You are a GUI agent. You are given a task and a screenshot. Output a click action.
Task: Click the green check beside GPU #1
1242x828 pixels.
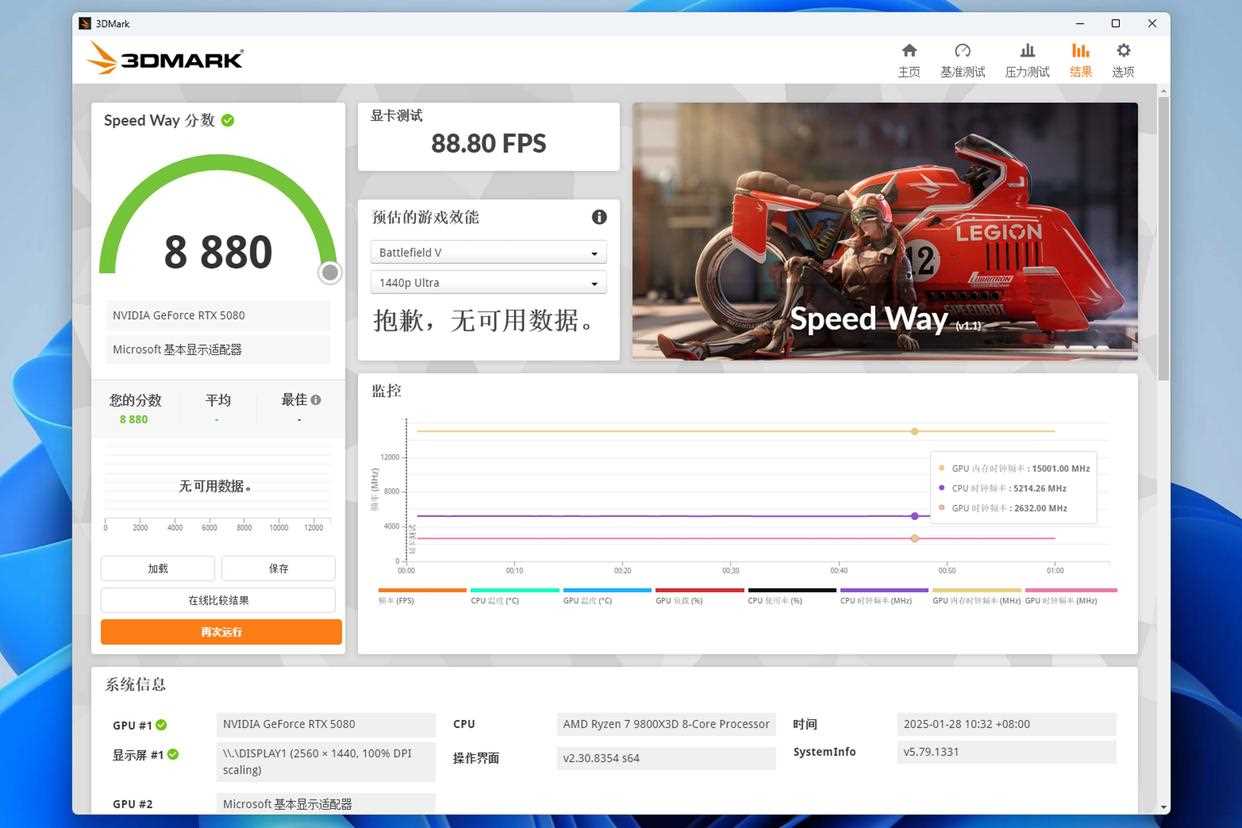point(161,725)
